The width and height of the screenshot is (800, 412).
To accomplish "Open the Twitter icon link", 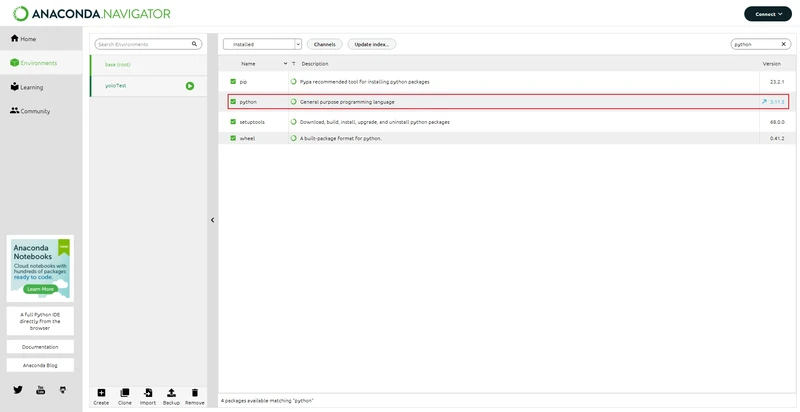I will [x=18, y=390].
